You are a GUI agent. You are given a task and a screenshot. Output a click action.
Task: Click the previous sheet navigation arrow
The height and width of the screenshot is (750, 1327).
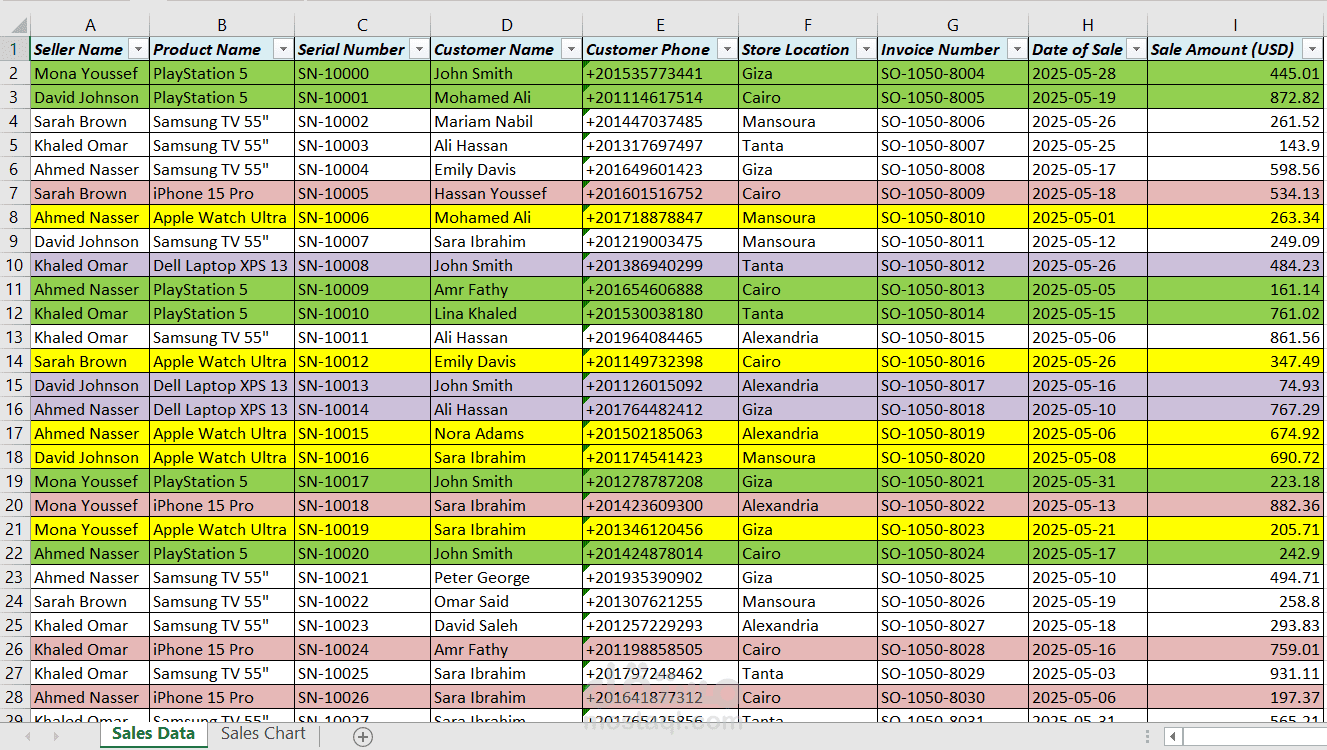click(28, 737)
